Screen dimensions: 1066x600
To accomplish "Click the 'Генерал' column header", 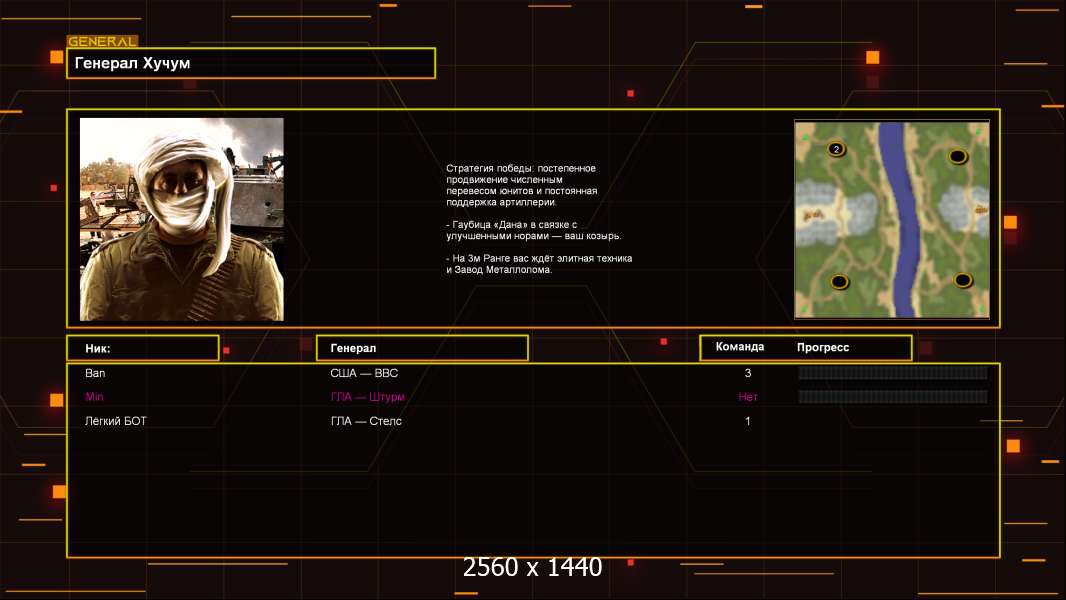I will point(422,348).
